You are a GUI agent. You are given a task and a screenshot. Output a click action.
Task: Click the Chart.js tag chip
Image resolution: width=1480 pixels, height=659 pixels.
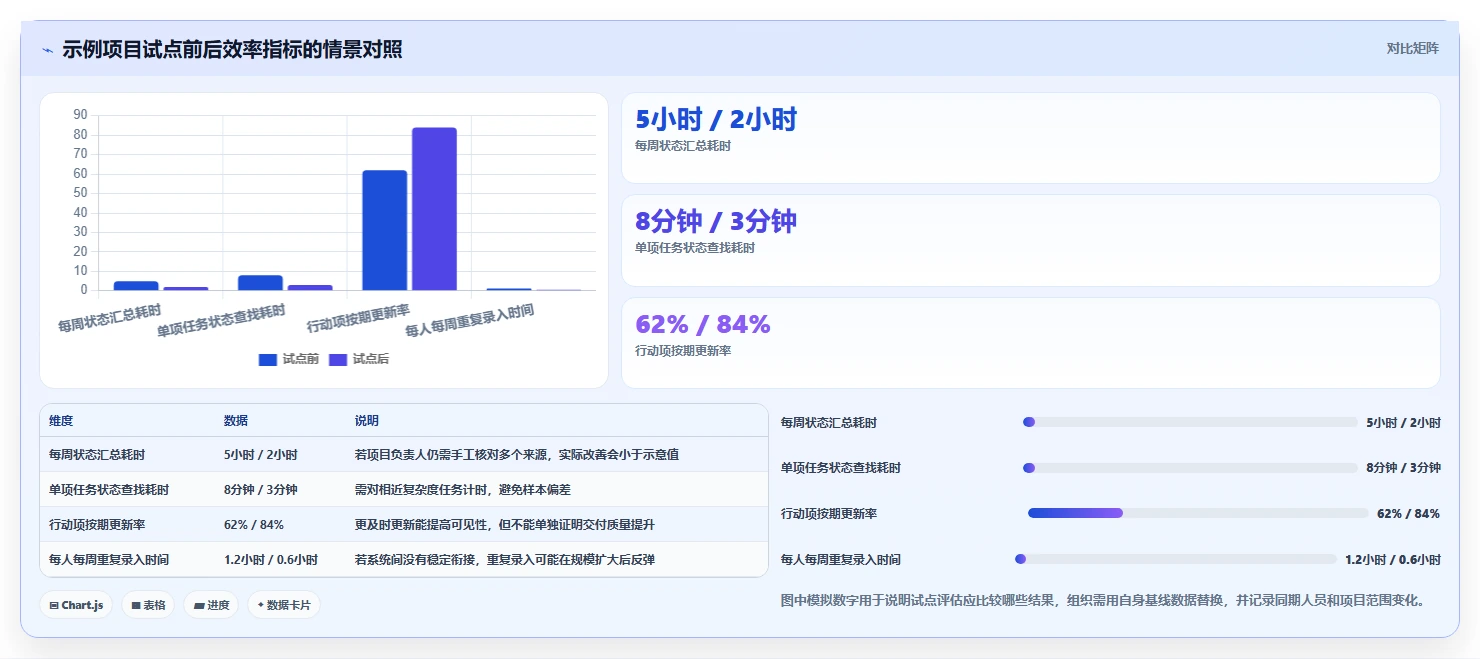click(76, 605)
